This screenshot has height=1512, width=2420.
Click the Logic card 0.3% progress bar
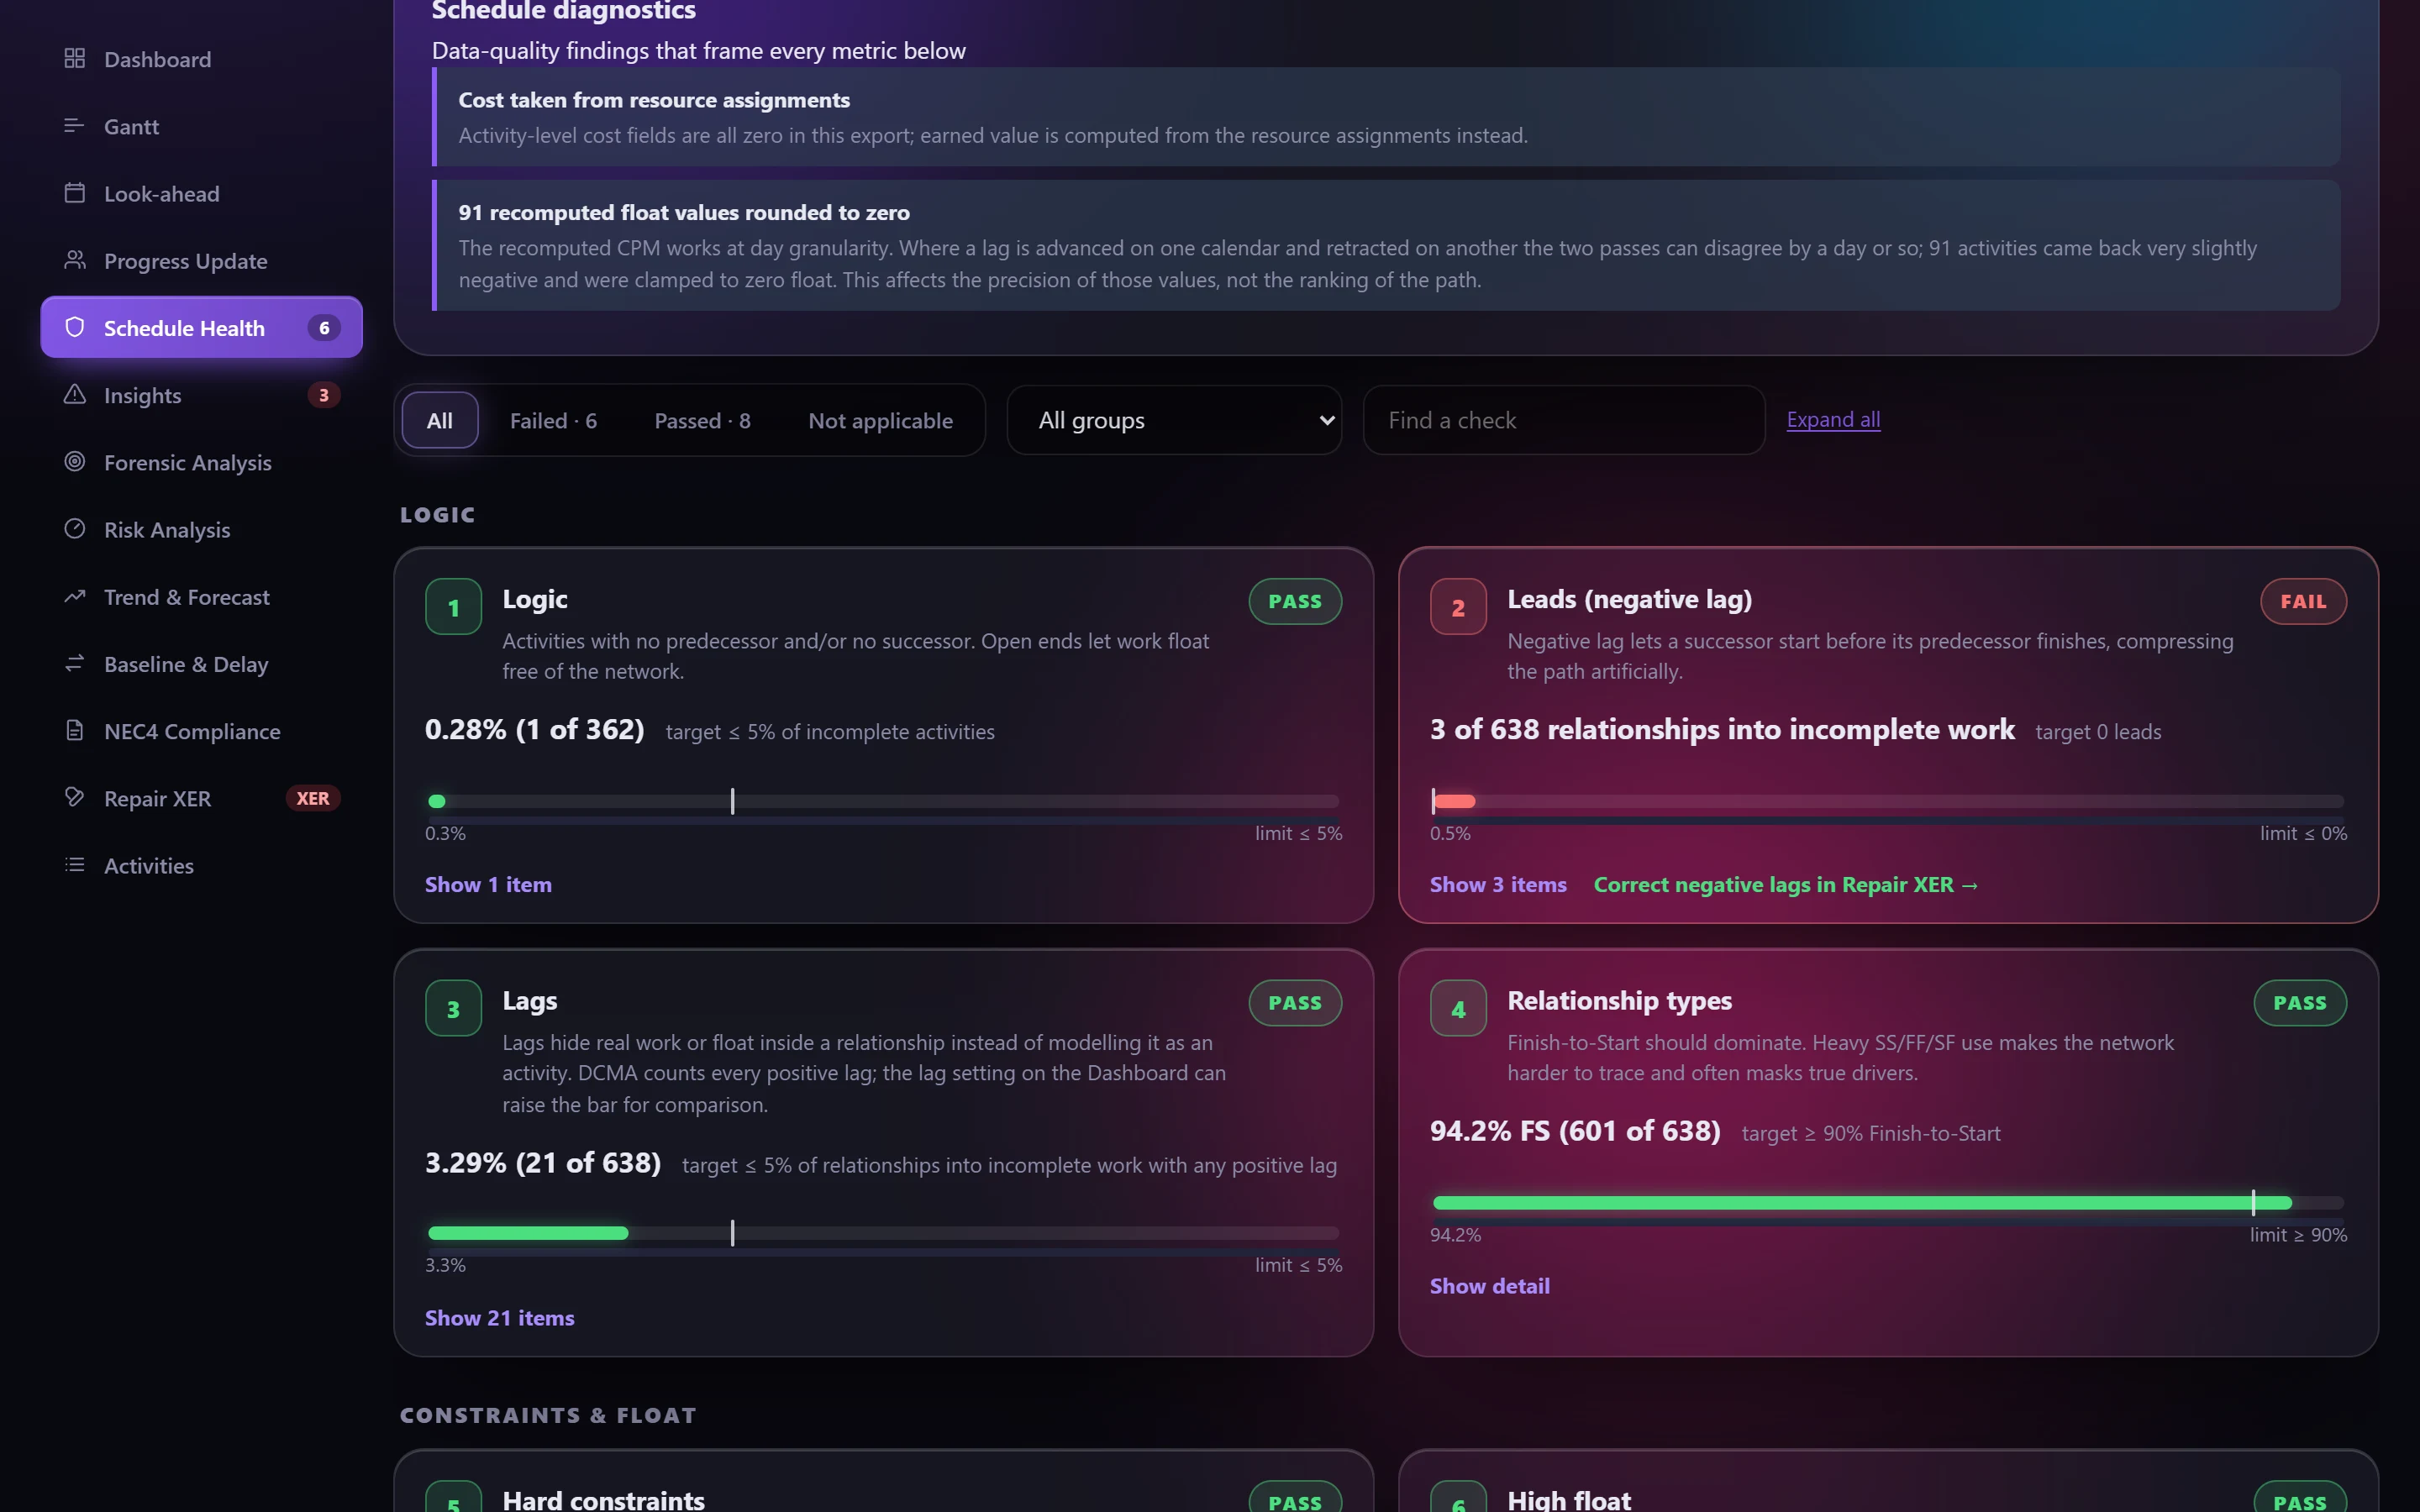tap(883, 801)
